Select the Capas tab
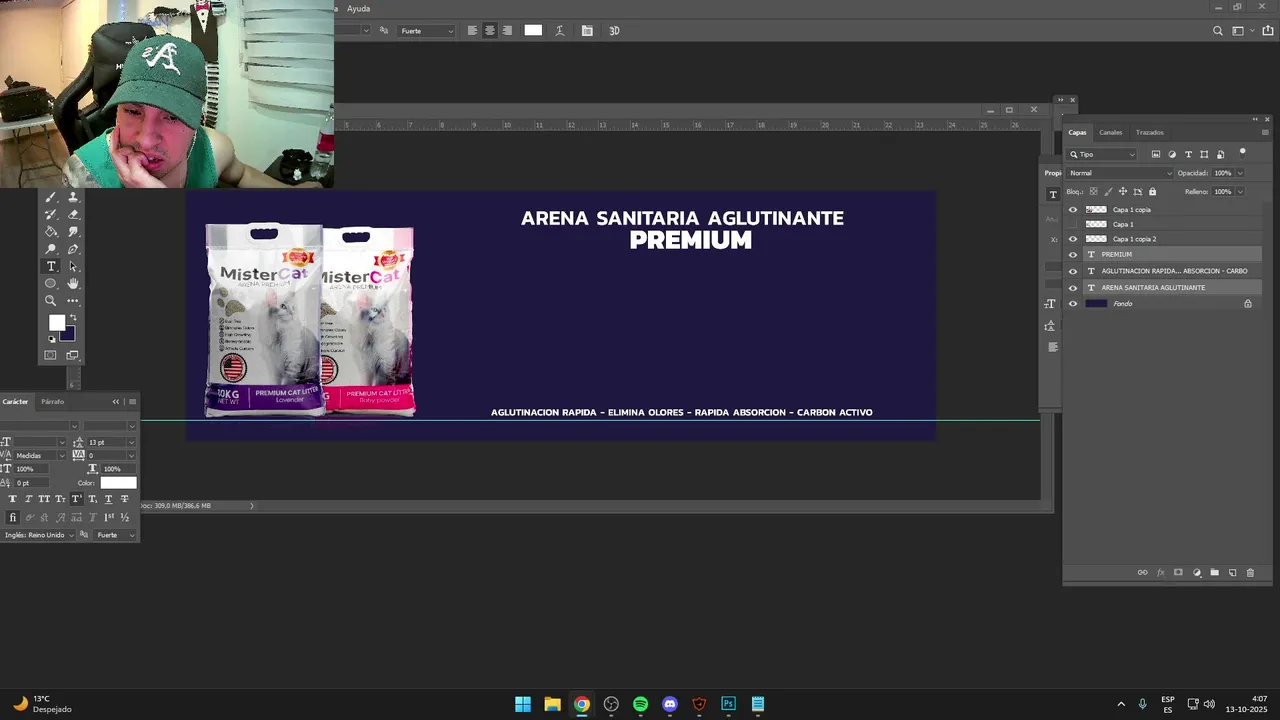Viewport: 1280px width, 720px height. tap(1077, 132)
